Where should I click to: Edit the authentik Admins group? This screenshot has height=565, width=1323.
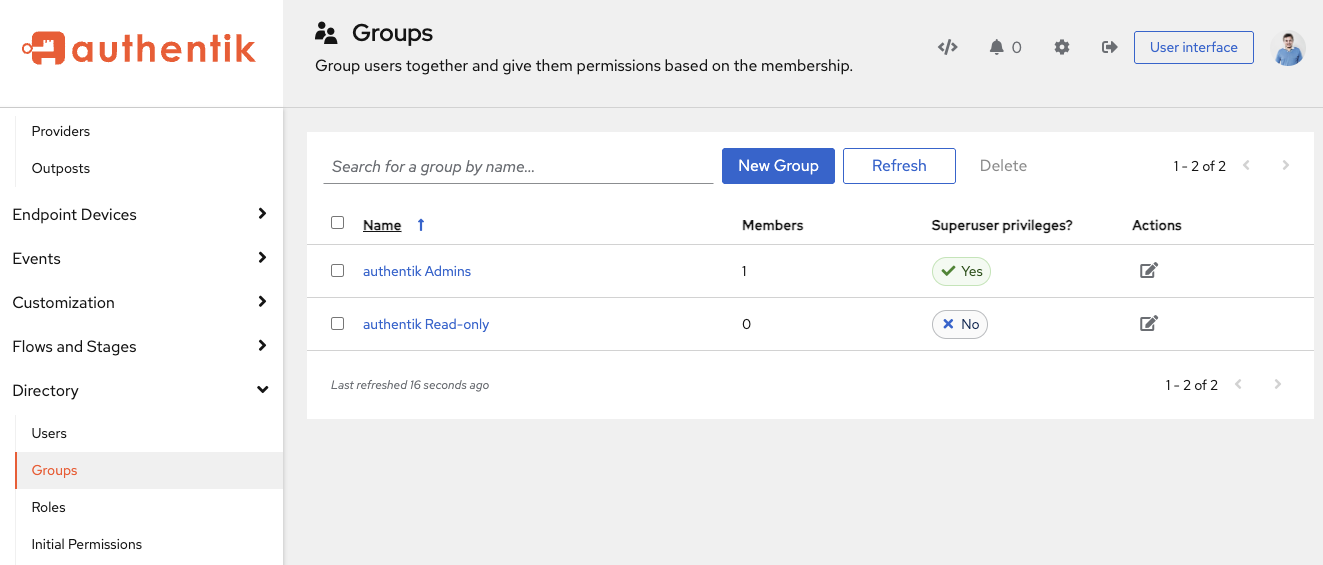point(1148,270)
